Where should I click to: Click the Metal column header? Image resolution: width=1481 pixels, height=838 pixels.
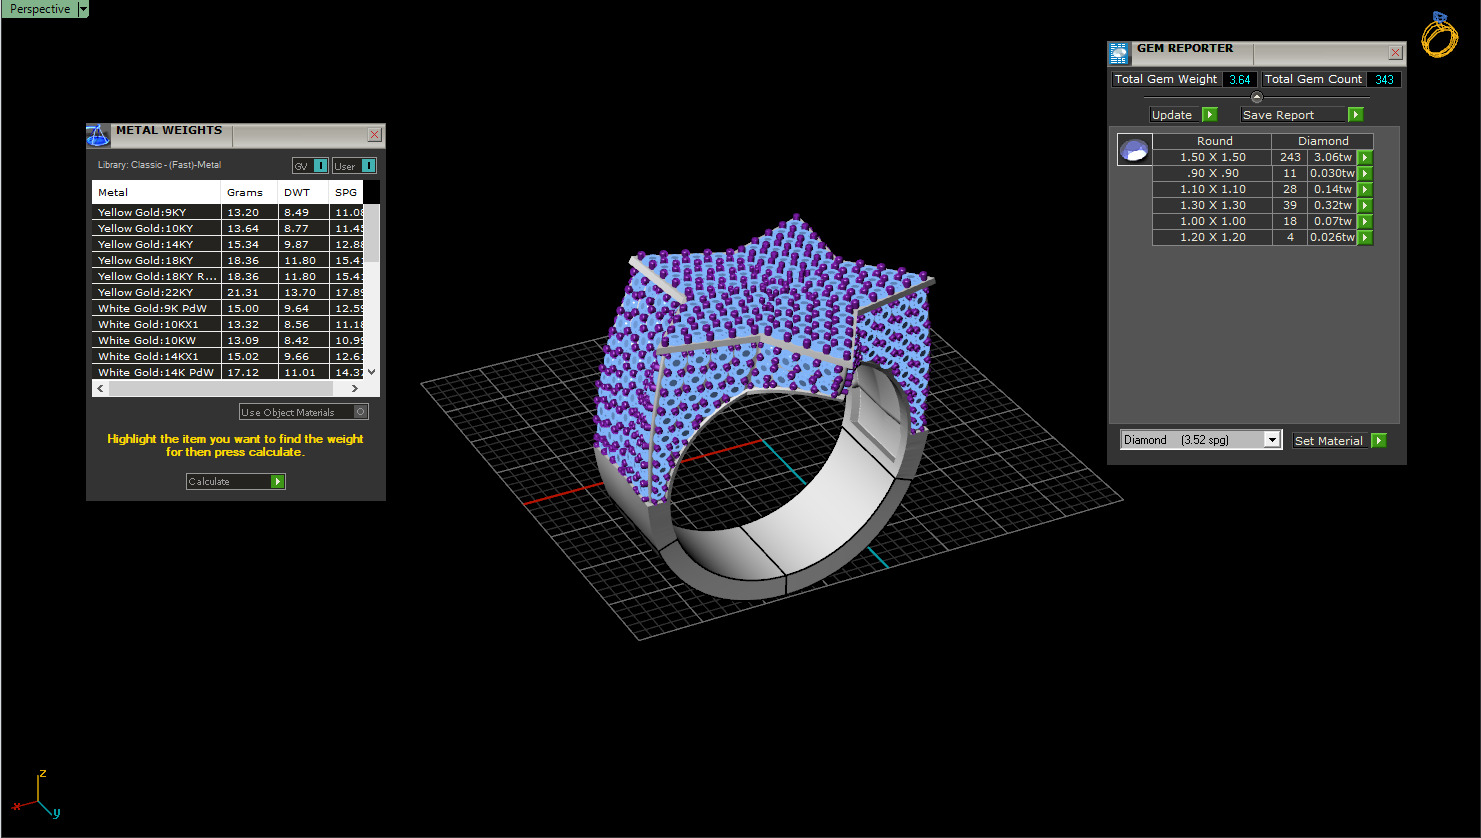point(156,192)
